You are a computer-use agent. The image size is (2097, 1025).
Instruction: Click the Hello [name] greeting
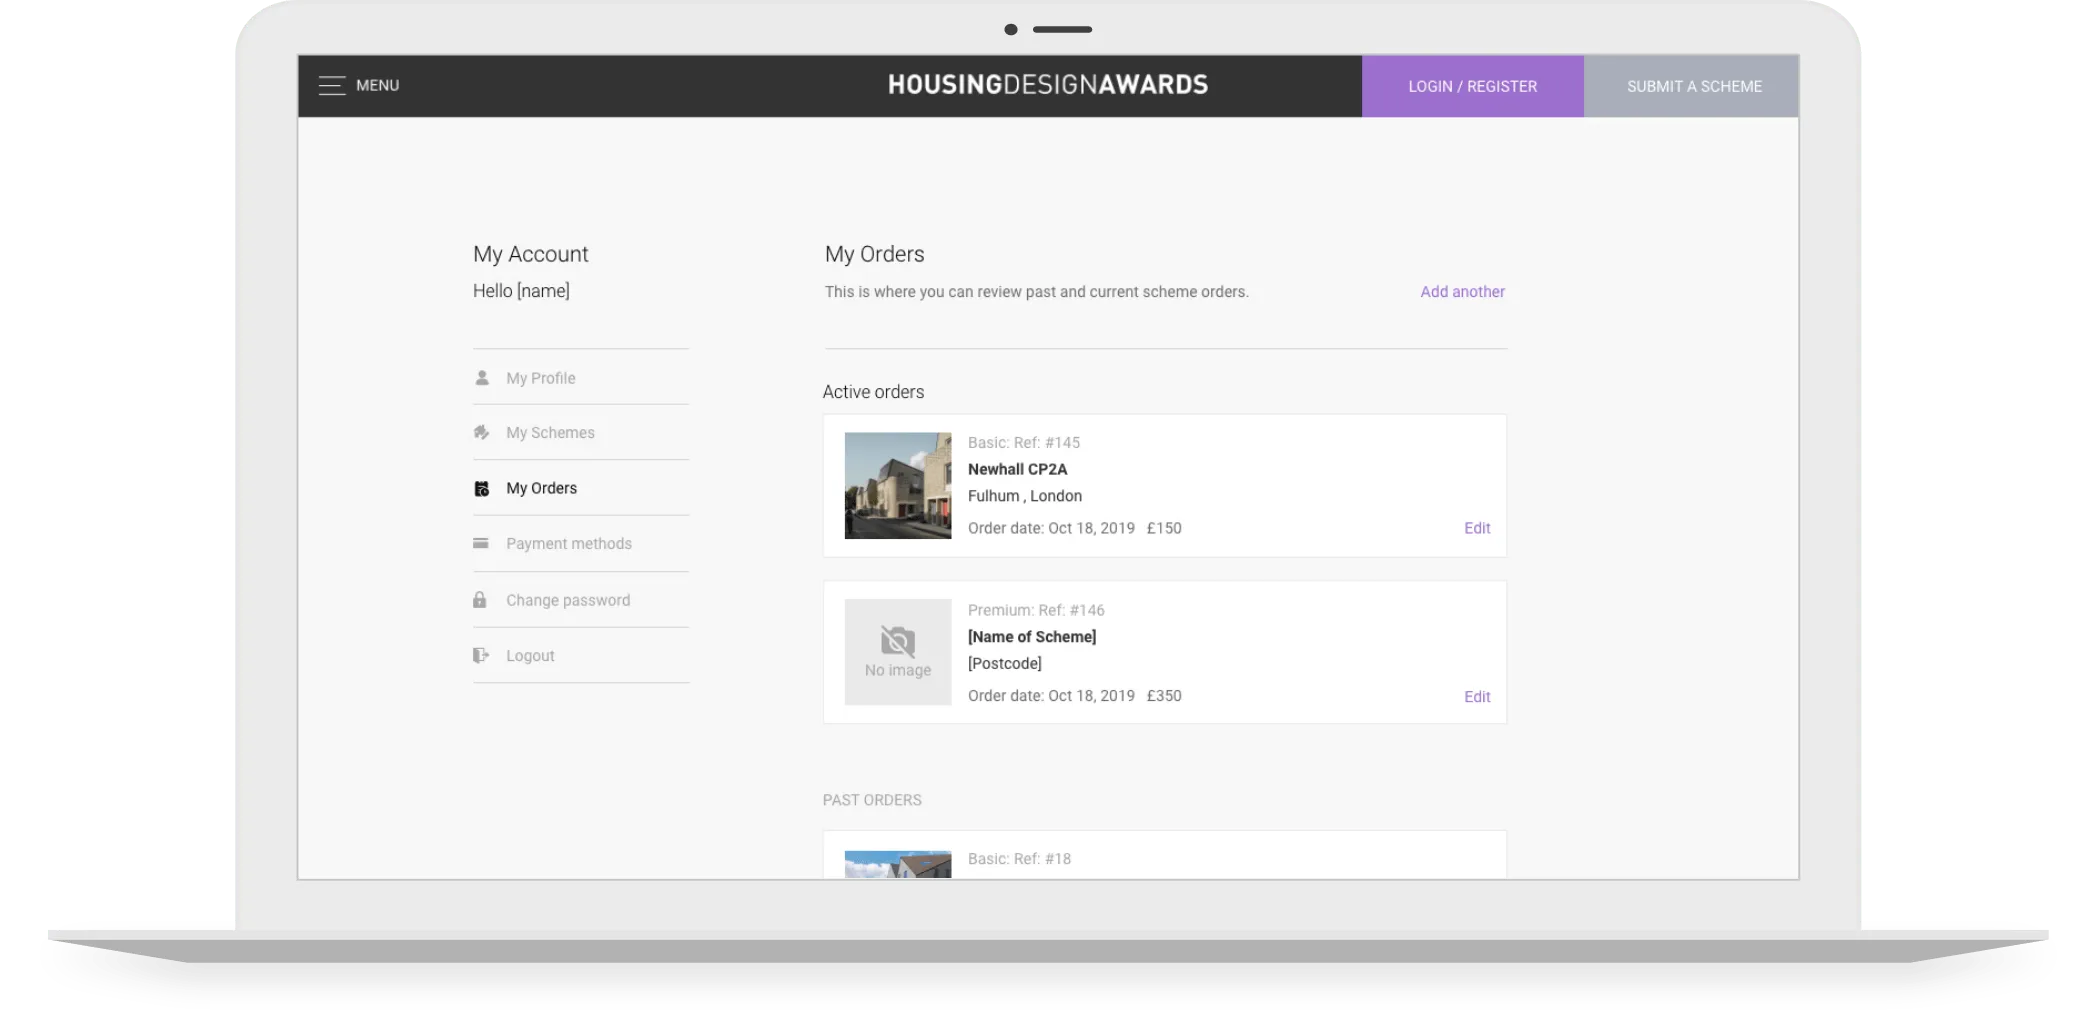tap(521, 291)
